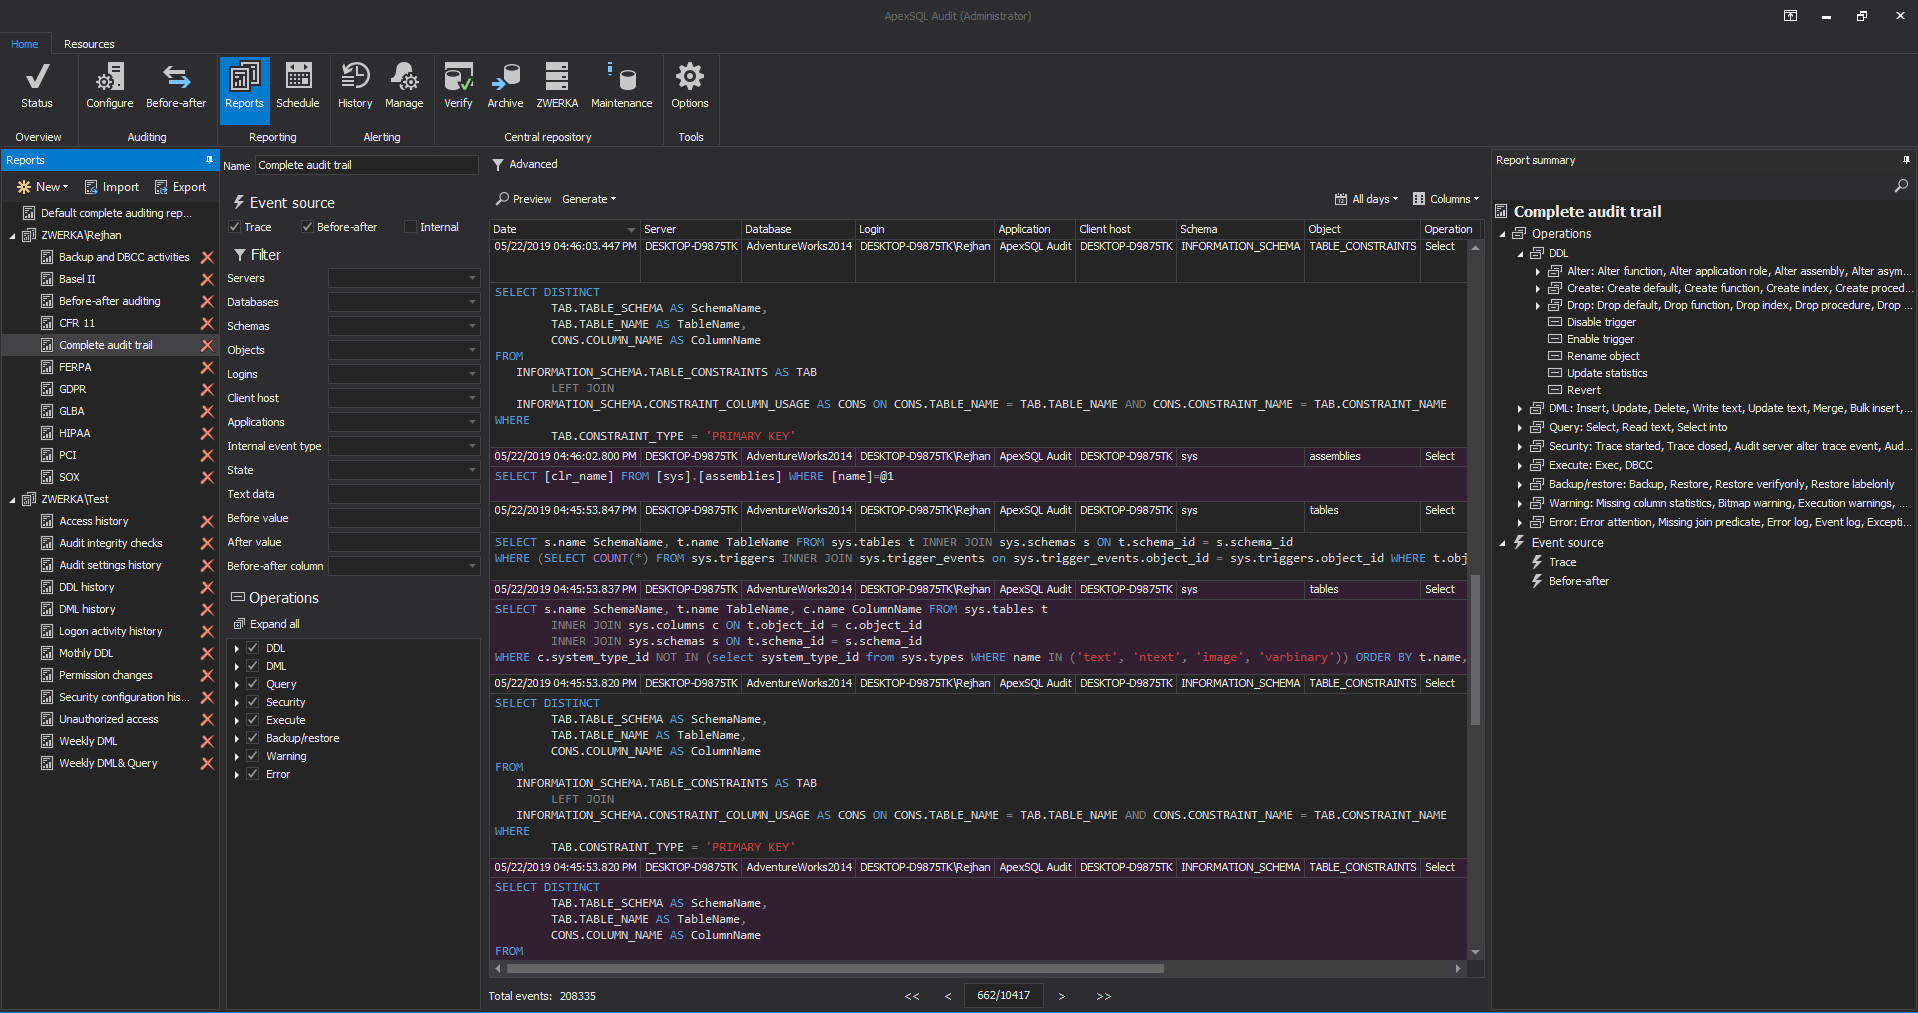The image size is (1918, 1013).
Task: Toggle the Trace event source checkbox
Action: tap(235, 227)
